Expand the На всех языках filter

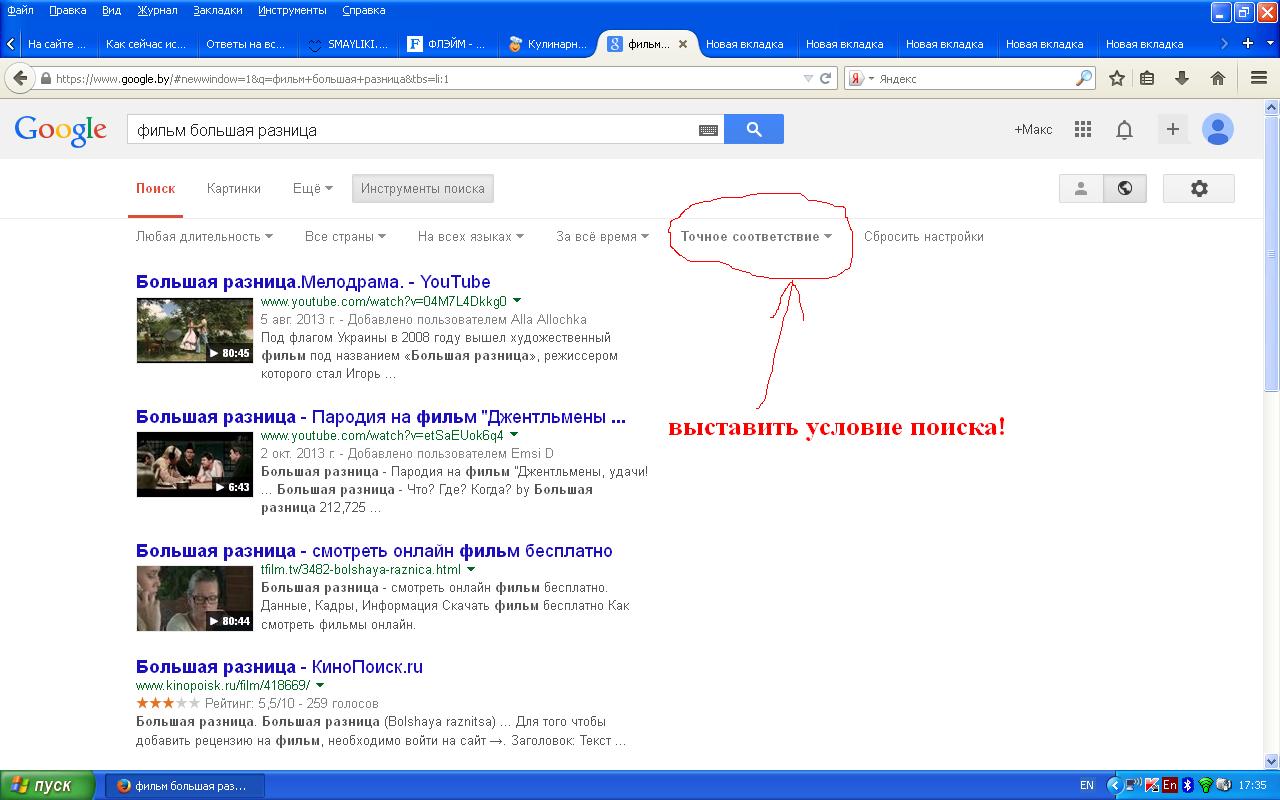[471, 237]
